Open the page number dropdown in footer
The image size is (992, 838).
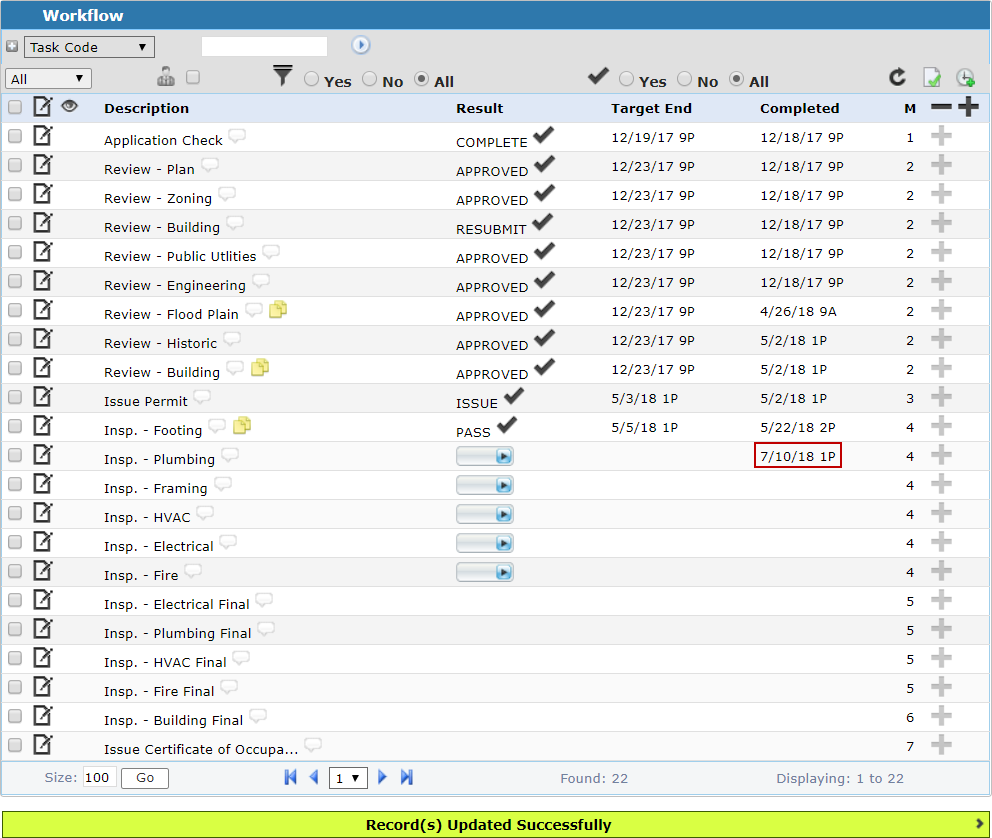click(348, 777)
